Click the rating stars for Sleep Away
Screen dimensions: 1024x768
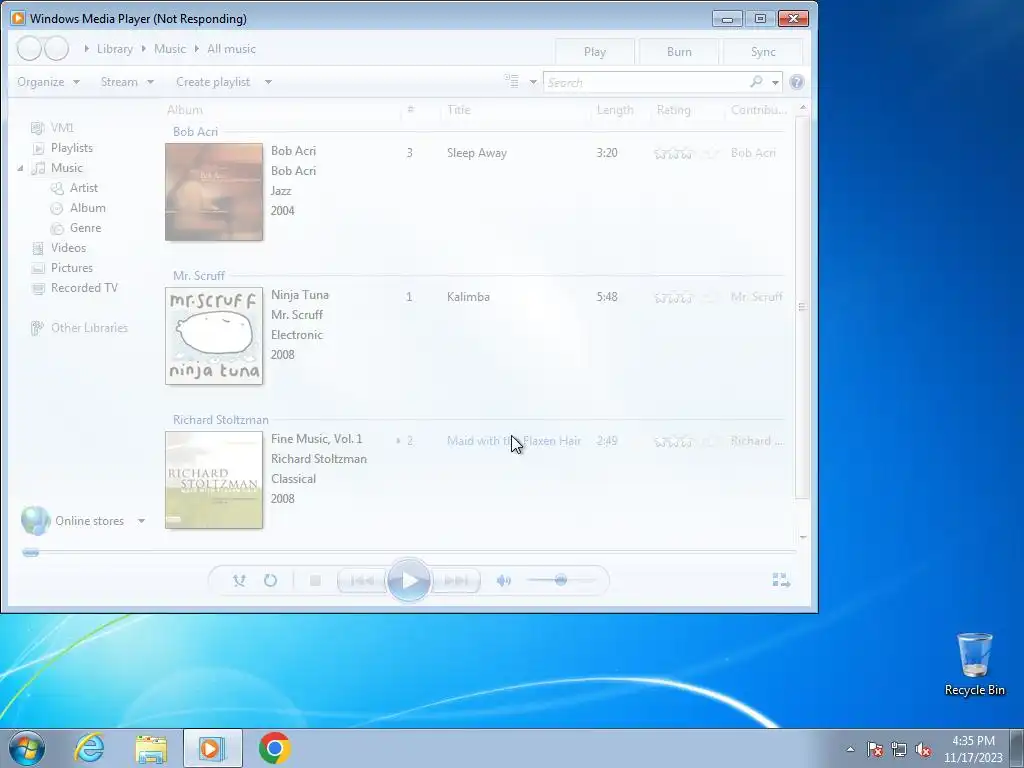click(x=686, y=153)
